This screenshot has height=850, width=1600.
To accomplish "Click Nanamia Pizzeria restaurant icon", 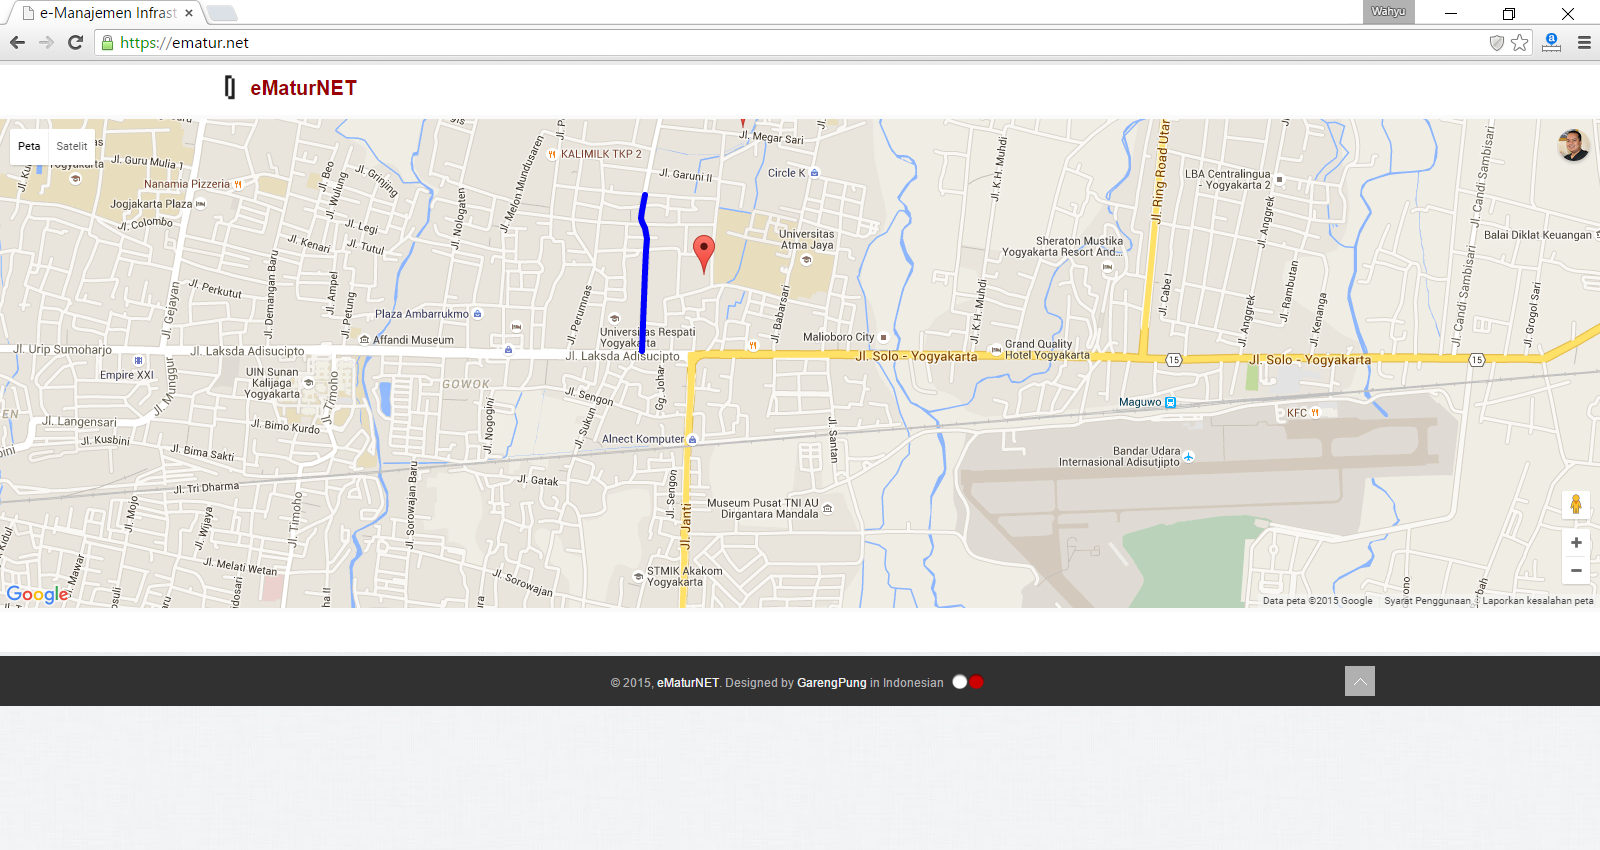I will pyautogui.click(x=238, y=184).
